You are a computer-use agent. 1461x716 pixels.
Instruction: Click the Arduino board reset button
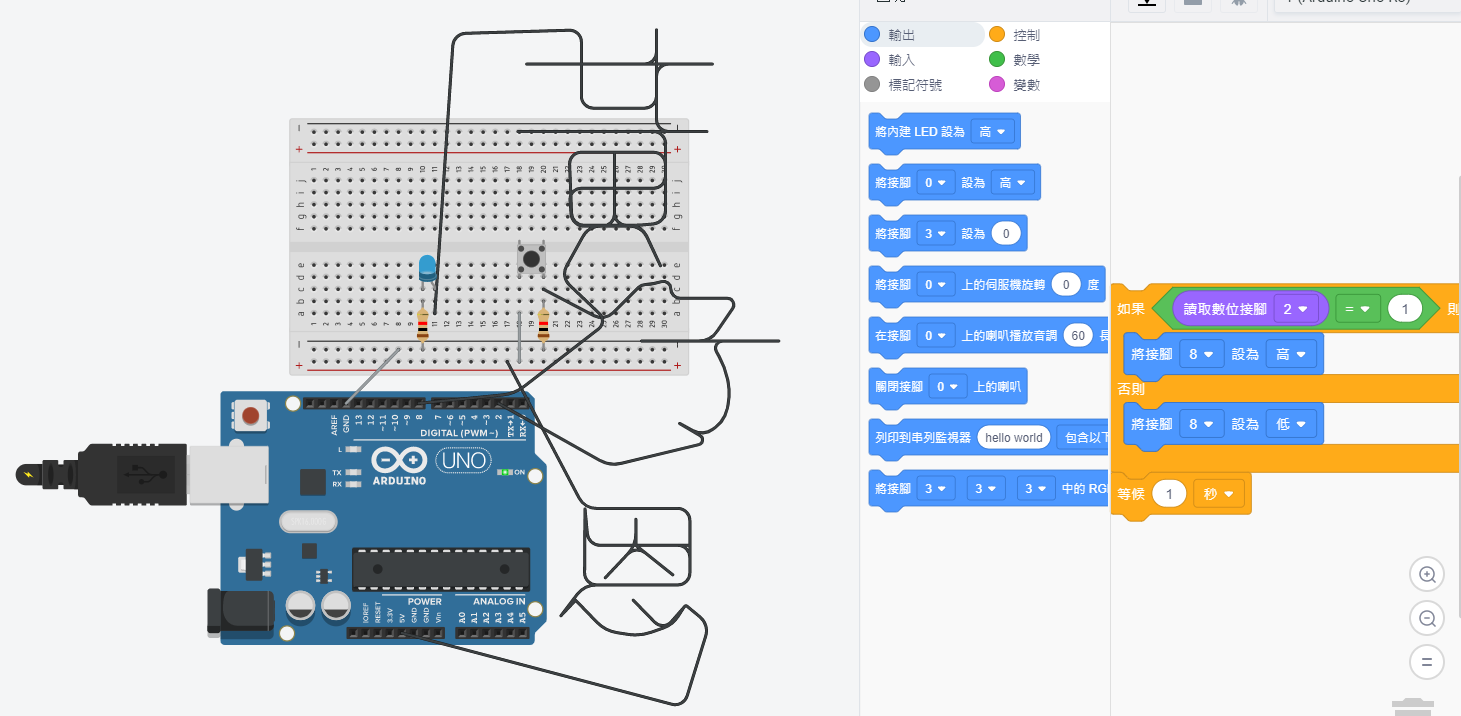coord(251,415)
